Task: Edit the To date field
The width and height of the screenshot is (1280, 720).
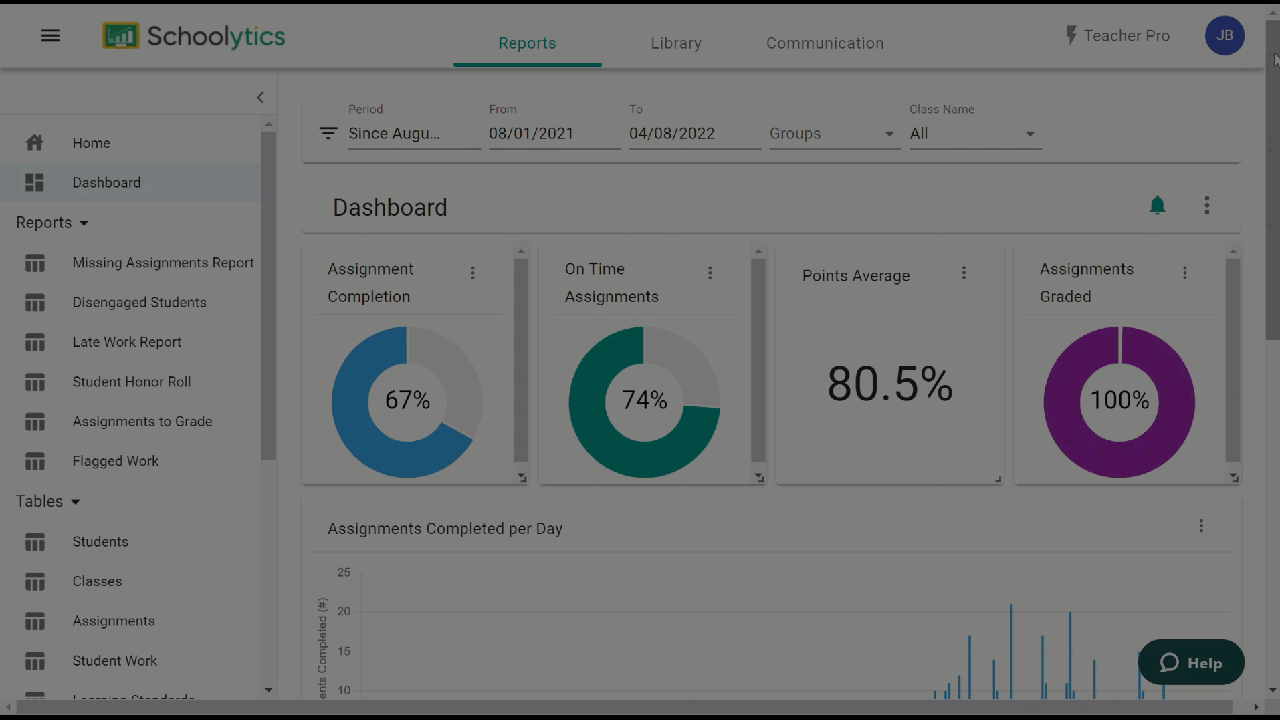Action: tap(694, 134)
